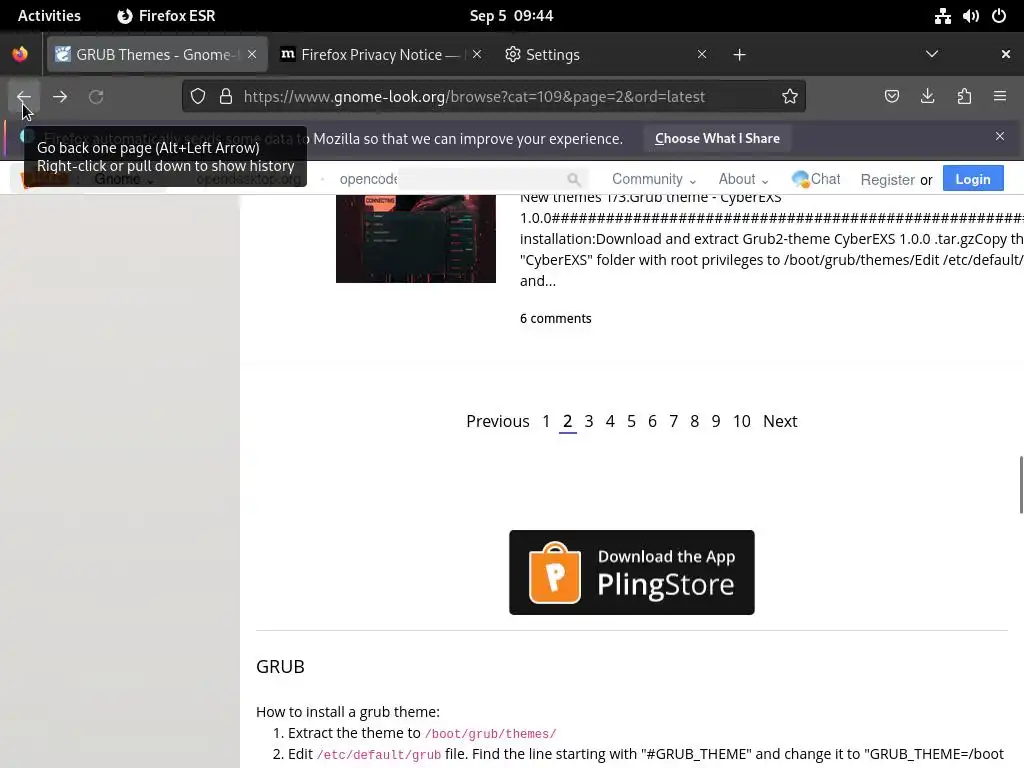Screen dimensions: 1024x768
Task: Save page to Pocket
Action: pyautogui.click(x=891, y=97)
